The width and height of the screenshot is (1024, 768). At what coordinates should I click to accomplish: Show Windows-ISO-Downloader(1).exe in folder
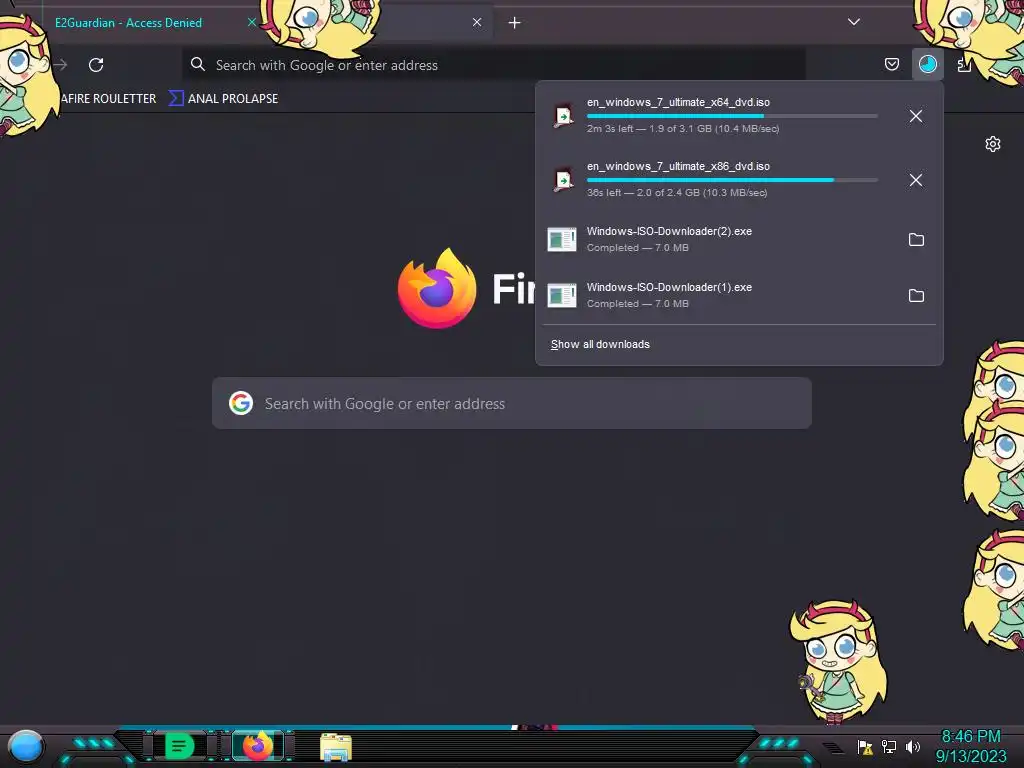coord(916,296)
